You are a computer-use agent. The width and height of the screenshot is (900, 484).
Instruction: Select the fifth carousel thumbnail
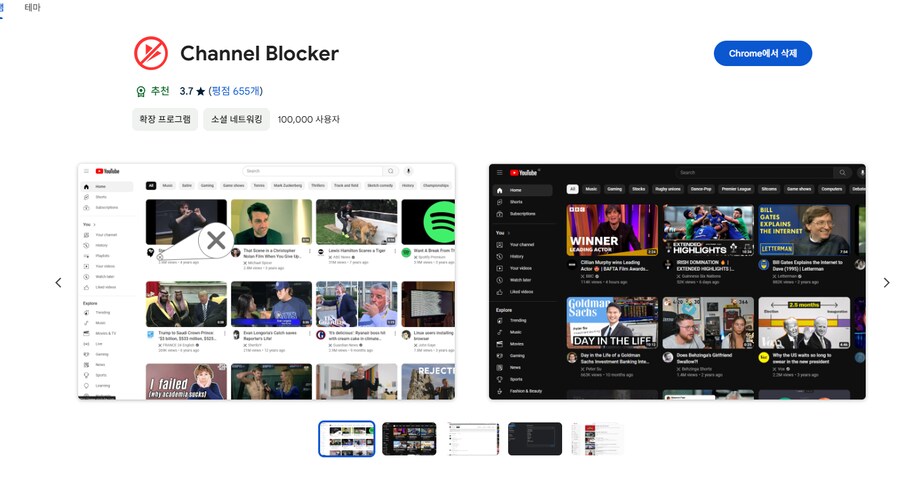[597, 439]
